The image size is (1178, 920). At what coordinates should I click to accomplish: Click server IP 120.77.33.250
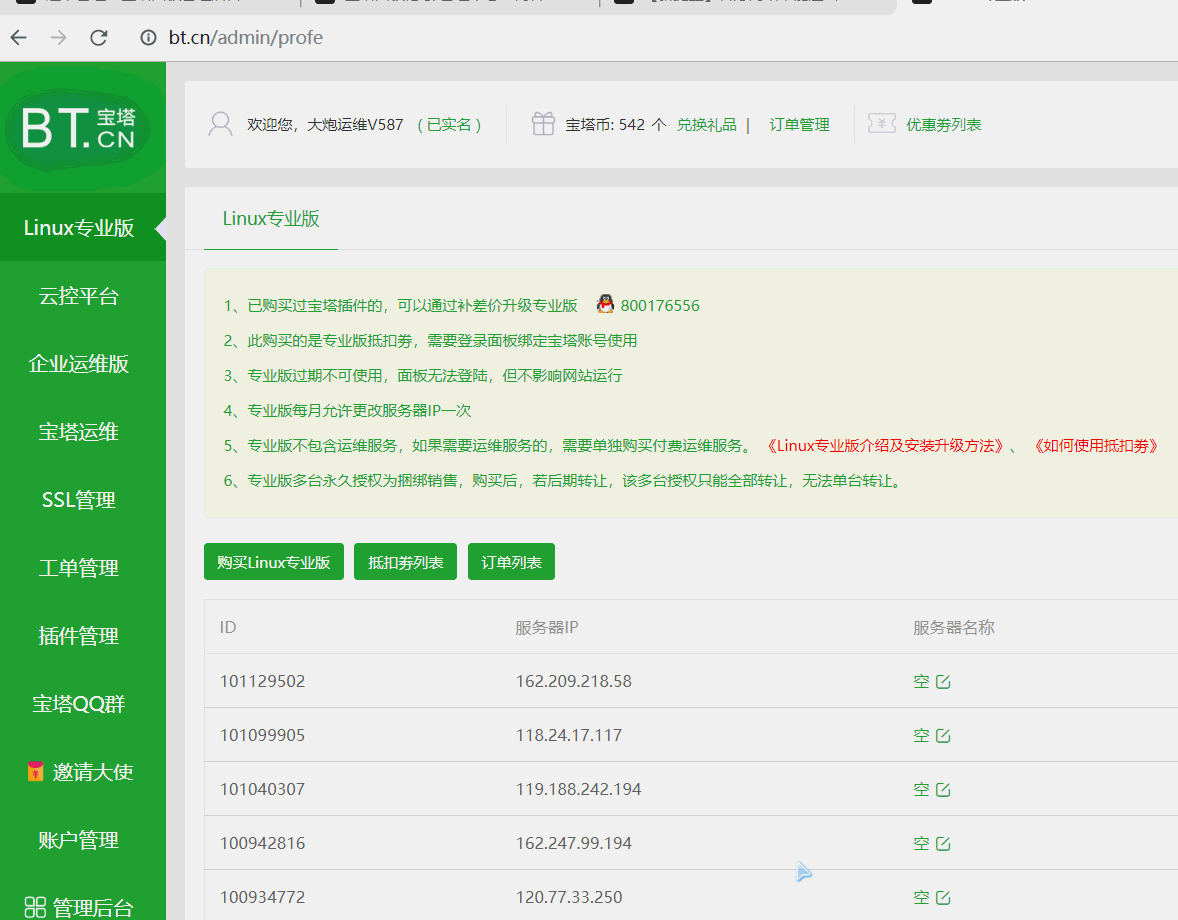(x=569, y=897)
